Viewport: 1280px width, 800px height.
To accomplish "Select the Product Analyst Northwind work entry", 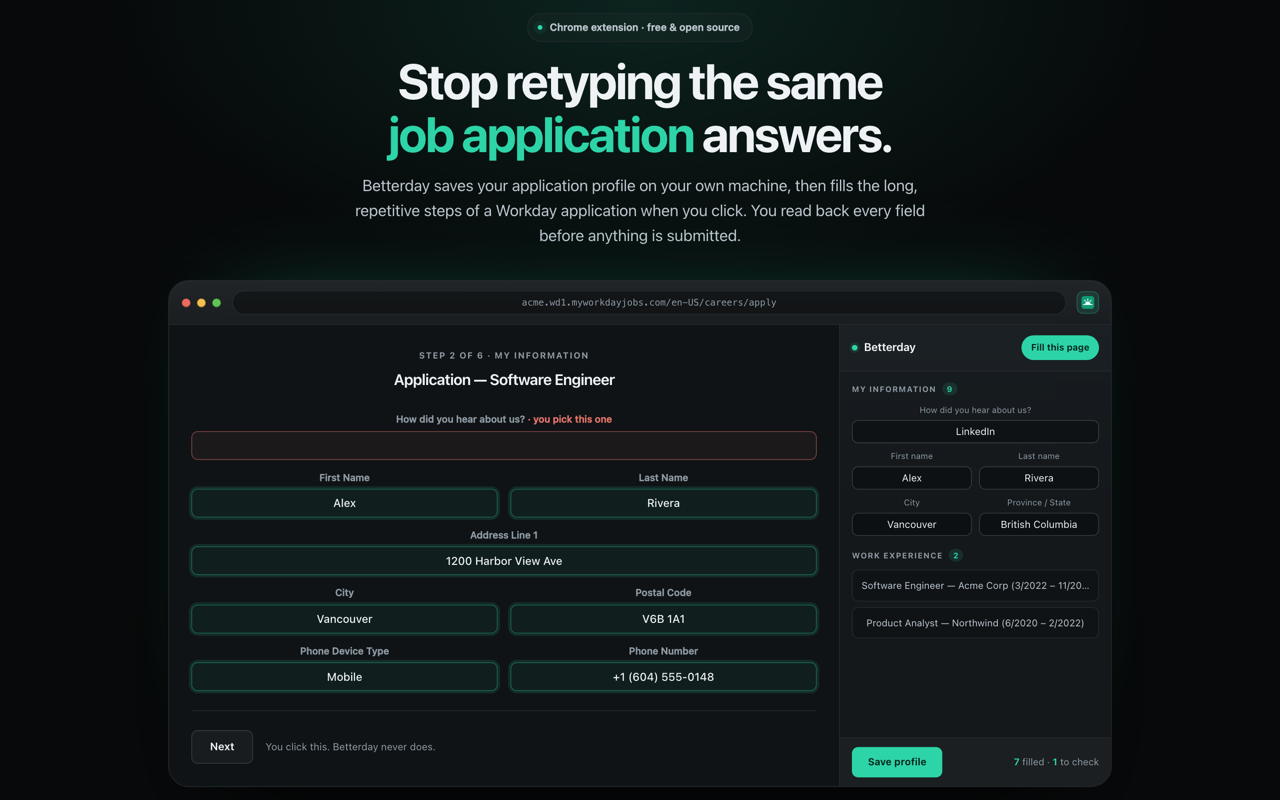I will point(975,623).
